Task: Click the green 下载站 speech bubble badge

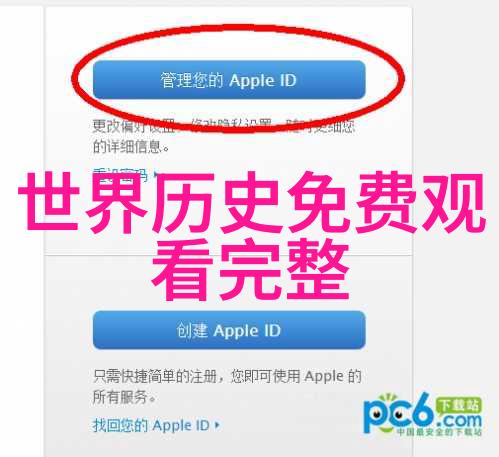Action: click(x=459, y=405)
